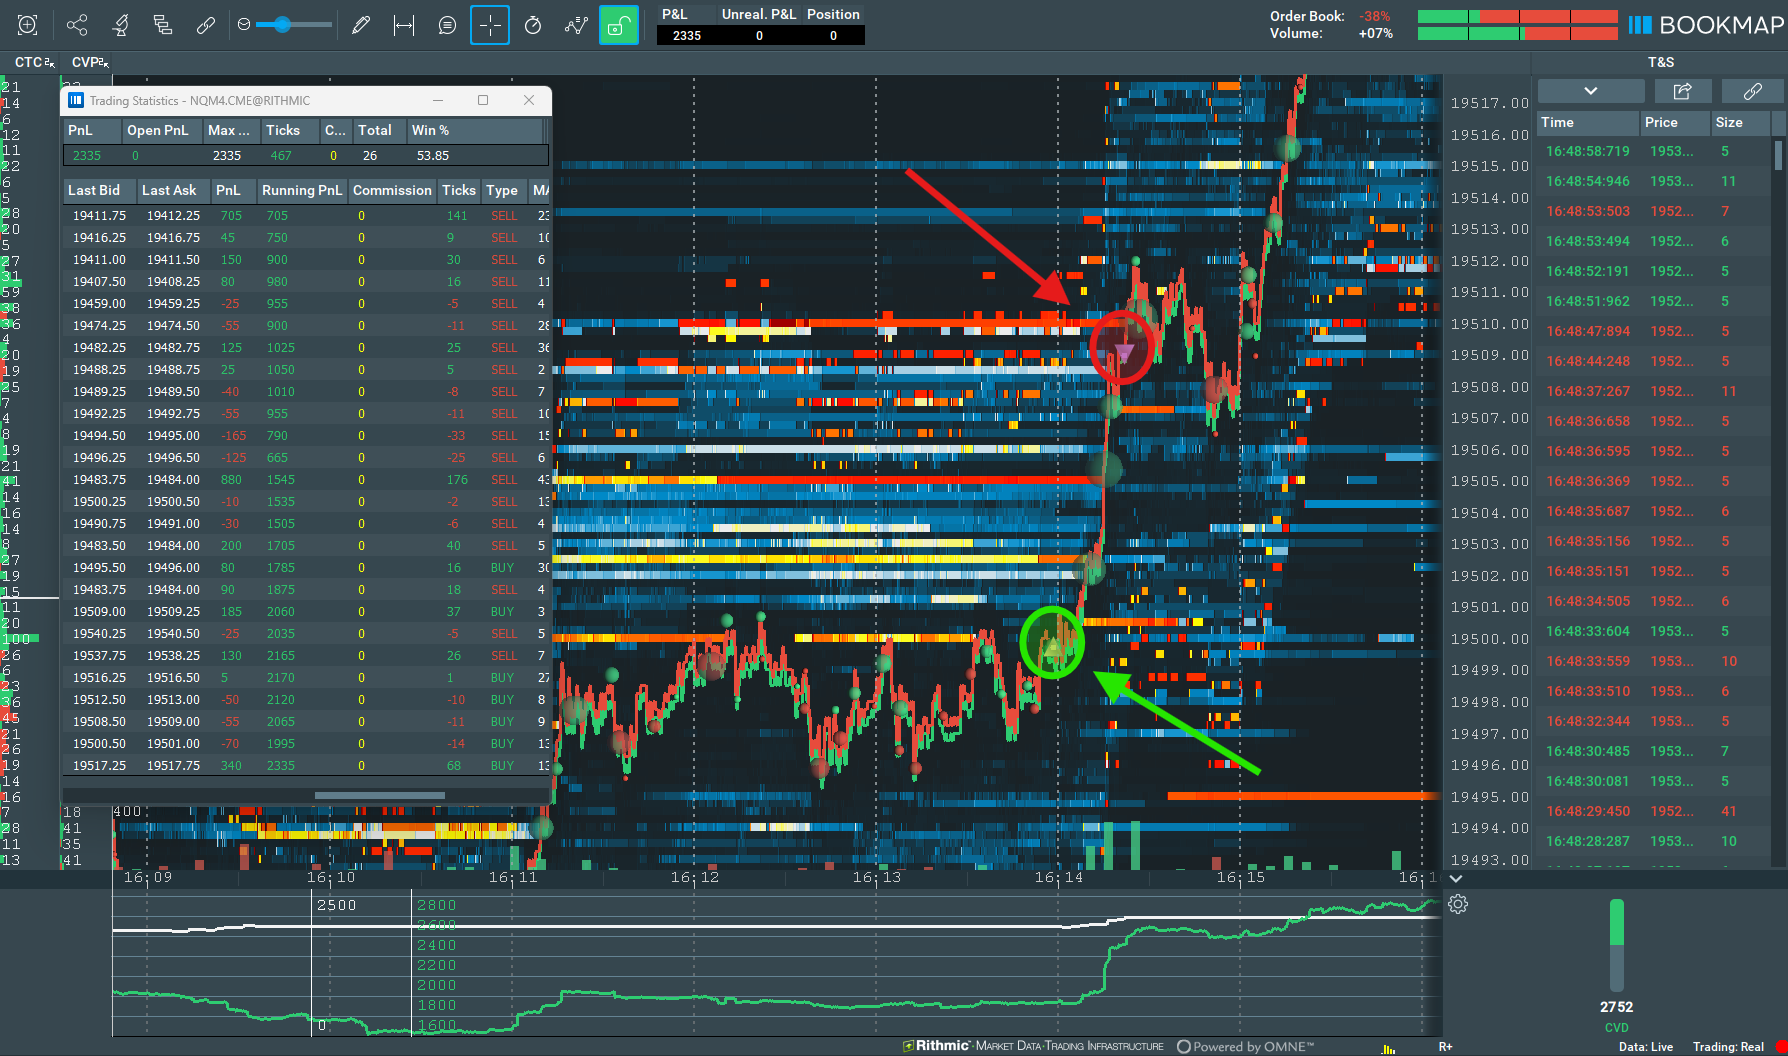The width and height of the screenshot is (1788, 1056).
Task: Select the CTC tab
Action: [x=29, y=62]
